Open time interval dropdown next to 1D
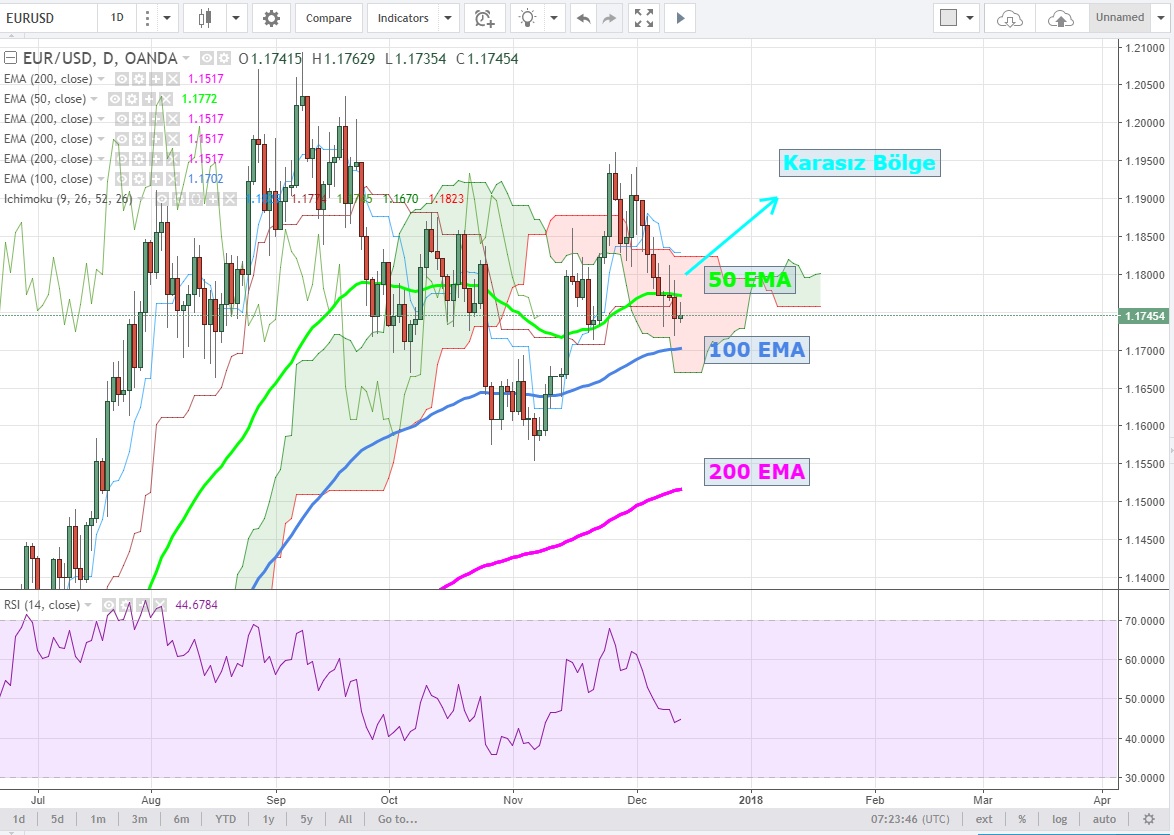This screenshot has height=835, width=1174. point(167,17)
